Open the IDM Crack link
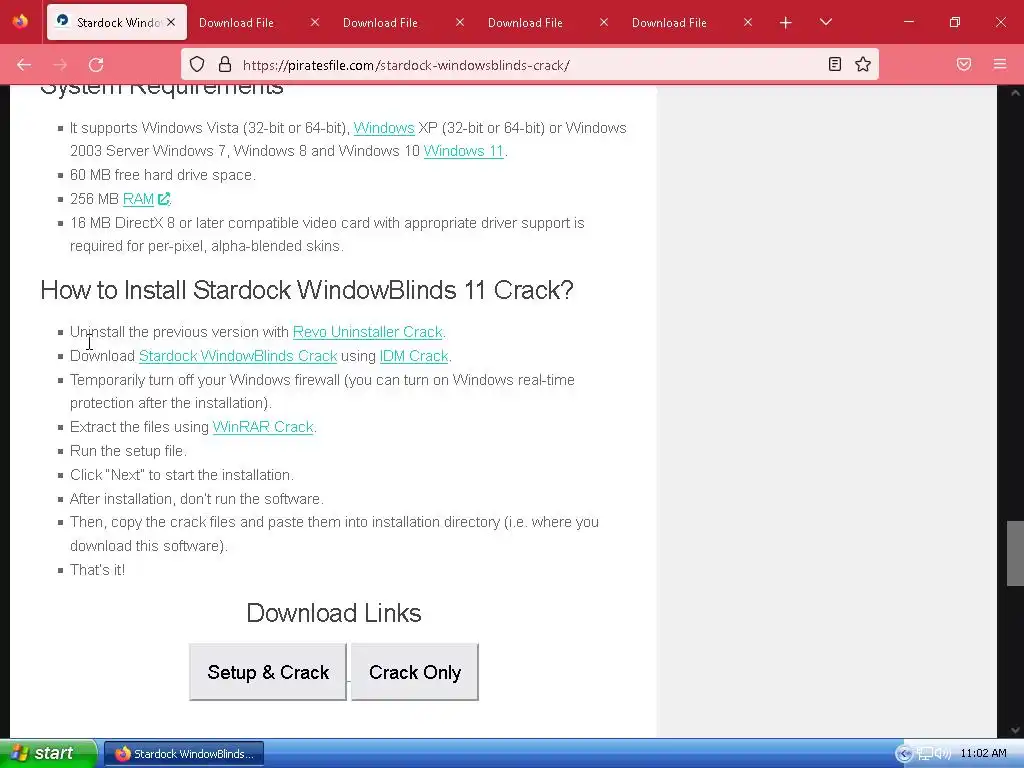Viewport: 1024px width, 768px height. [x=414, y=356]
